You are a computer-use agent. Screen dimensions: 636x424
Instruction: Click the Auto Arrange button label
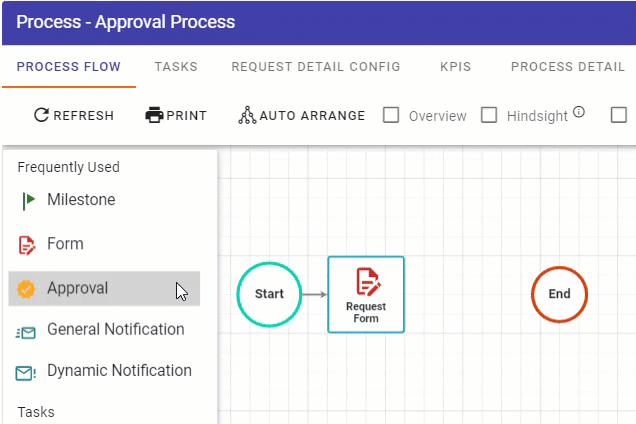(312, 116)
